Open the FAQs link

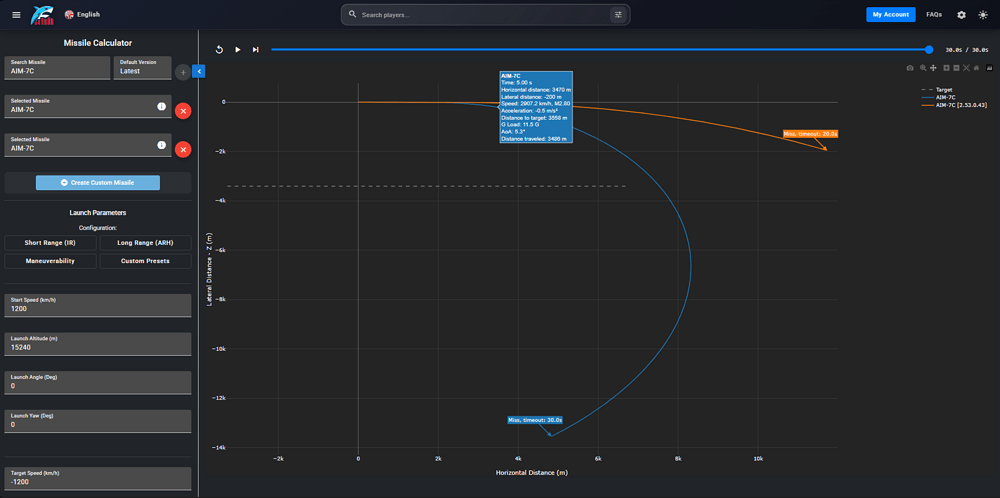pyautogui.click(x=934, y=15)
